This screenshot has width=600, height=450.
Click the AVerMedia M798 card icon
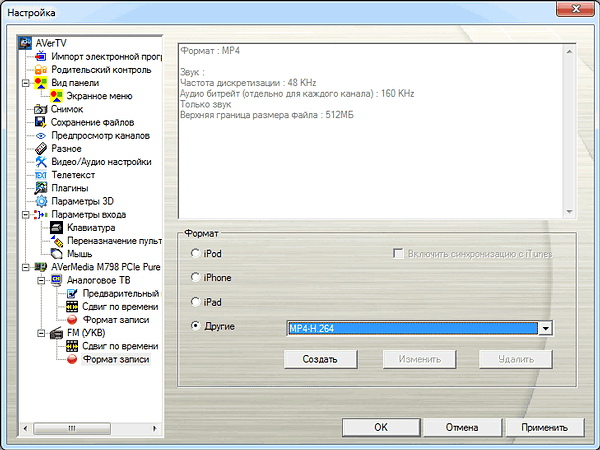41,267
